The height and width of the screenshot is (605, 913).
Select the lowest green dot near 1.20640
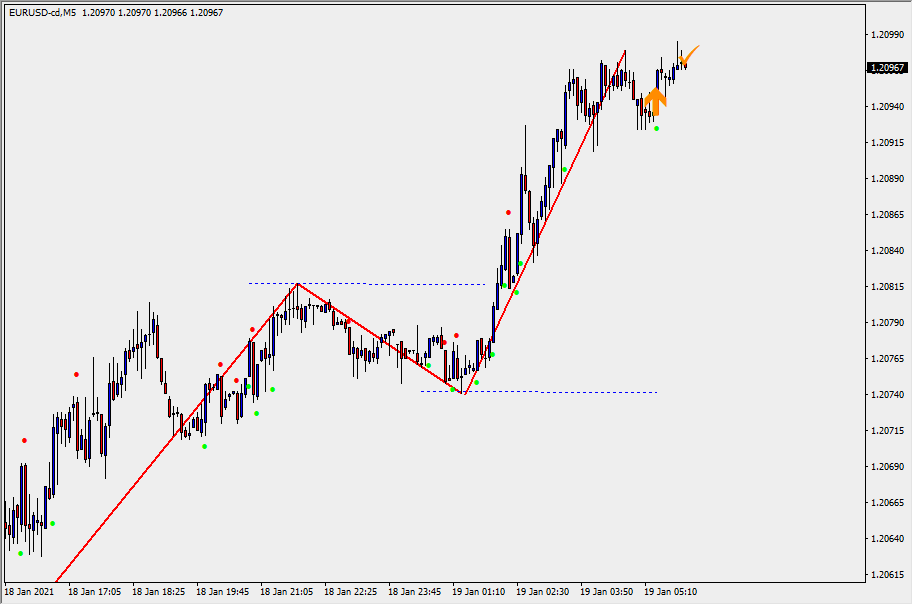click(20, 553)
